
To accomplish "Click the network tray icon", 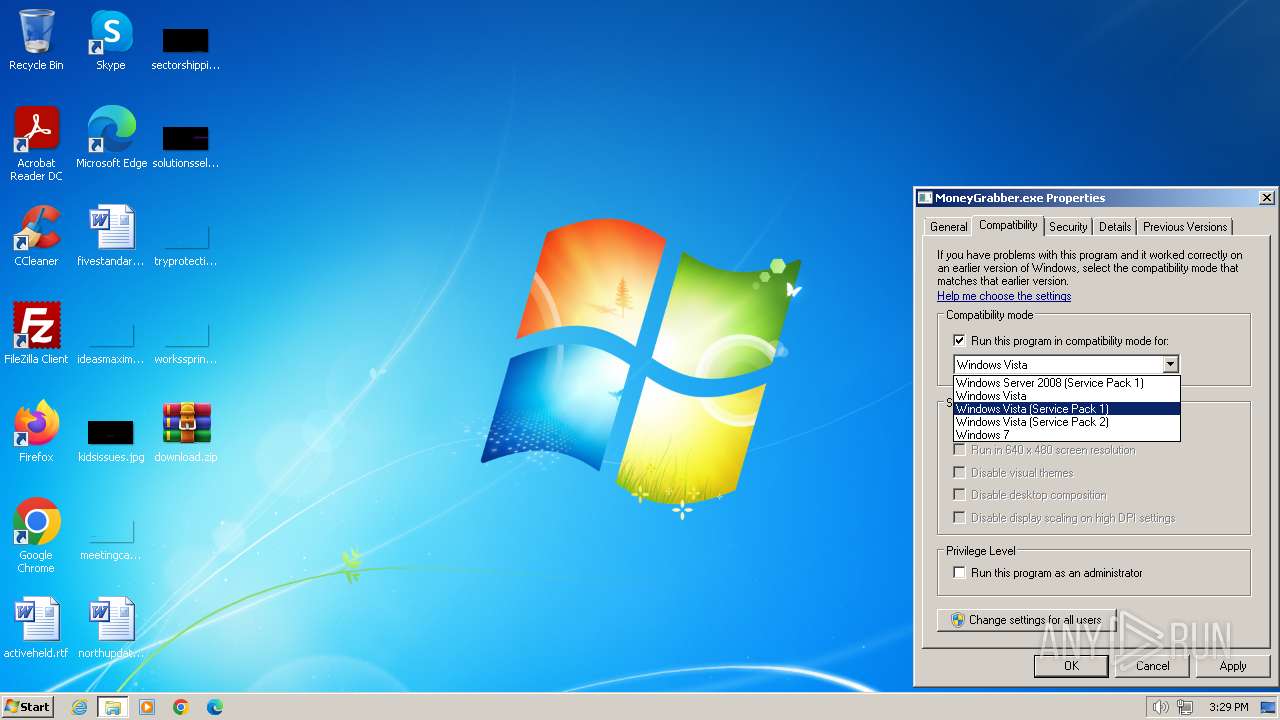I will [1185, 707].
